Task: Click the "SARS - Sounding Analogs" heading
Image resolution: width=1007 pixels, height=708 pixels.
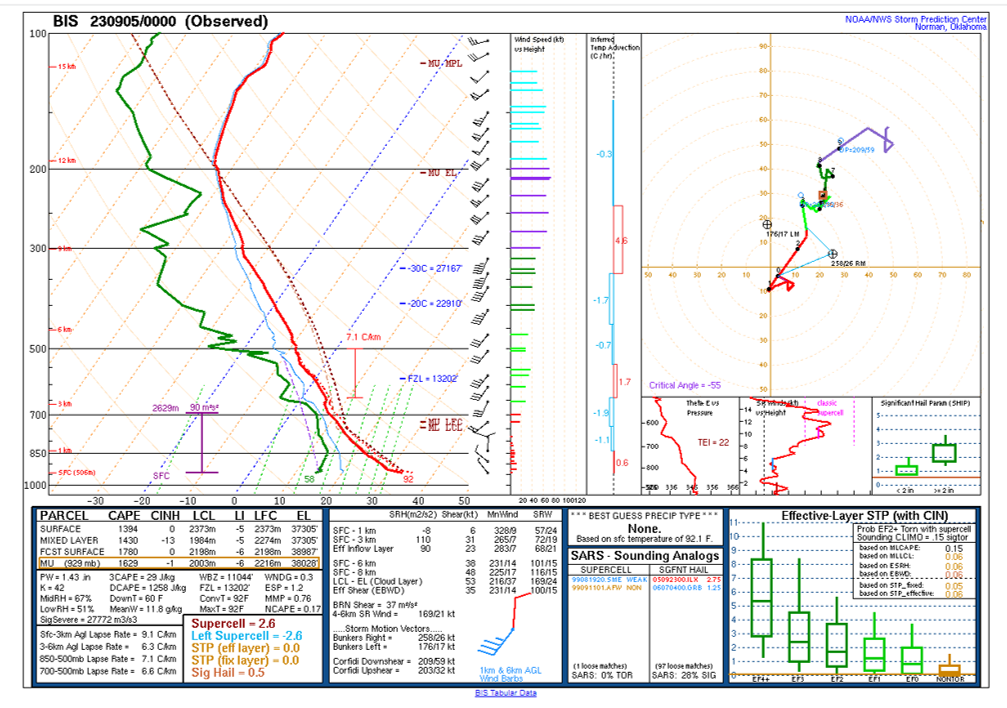Action: (x=644, y=556)
